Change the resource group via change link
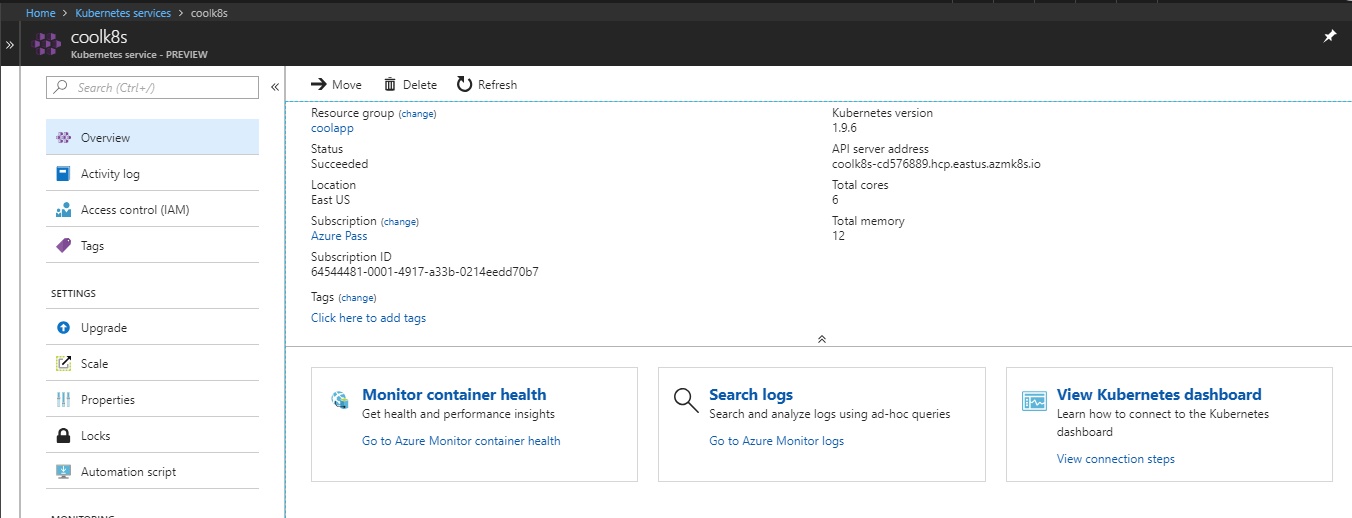Viewport: 1352px width, 518px height. point(417,114)
